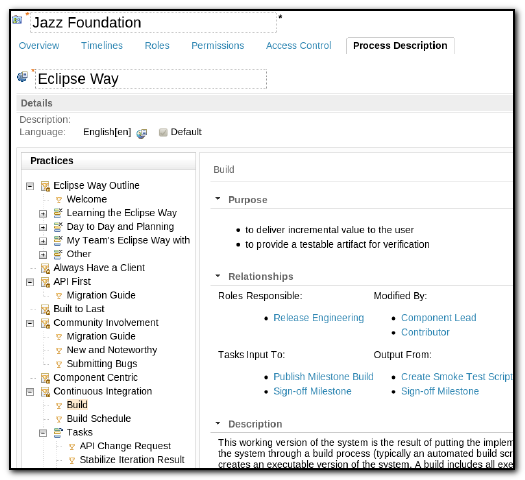Image resolution: width=525 pixels, height=480 pixels.
Task: Expand the Day to Day and Planning node
Action: click(x=43, y=227)
